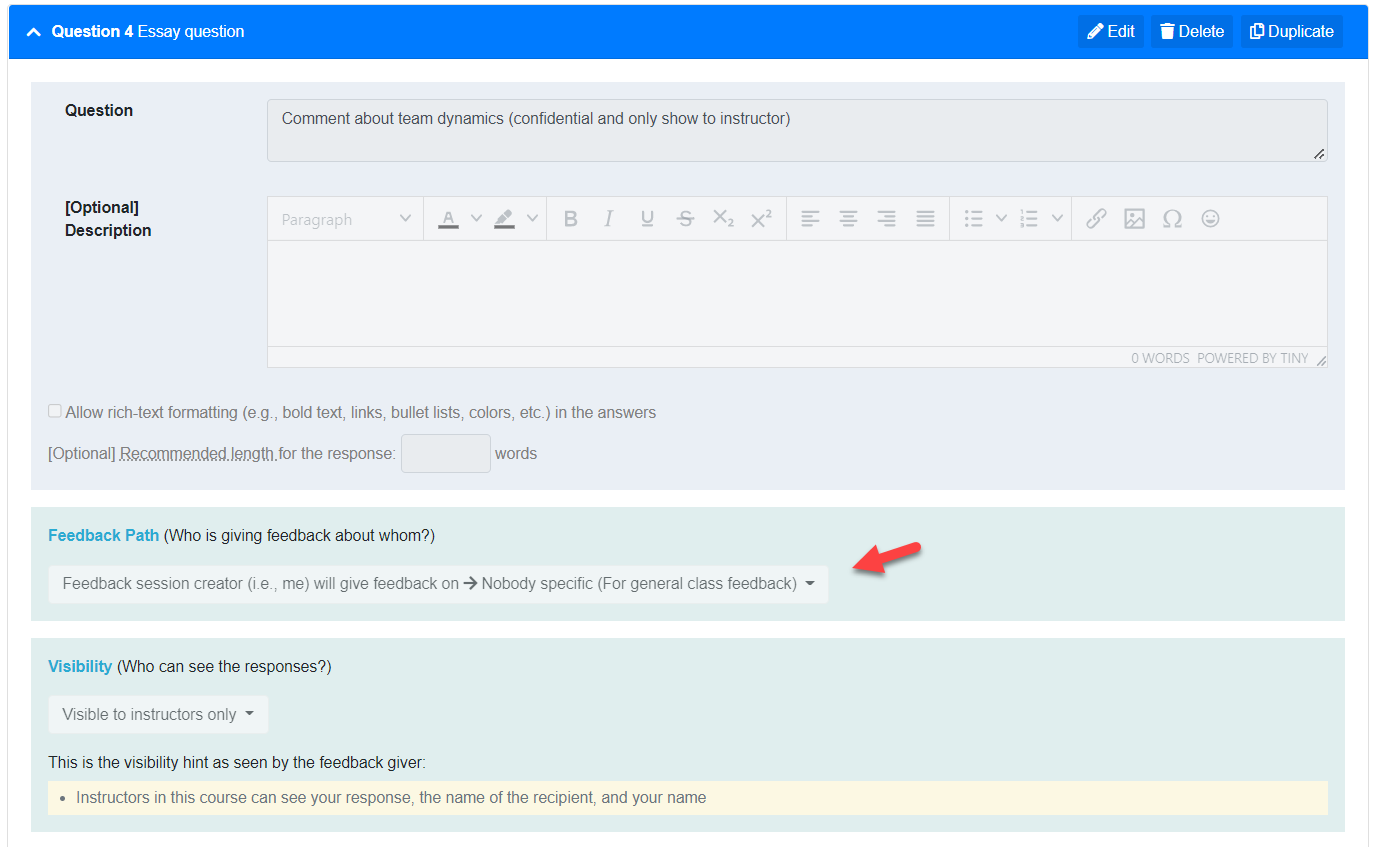The image size is (1381, 847).
Task: Click the Feedback Path heading
Action: click(104, 535)
